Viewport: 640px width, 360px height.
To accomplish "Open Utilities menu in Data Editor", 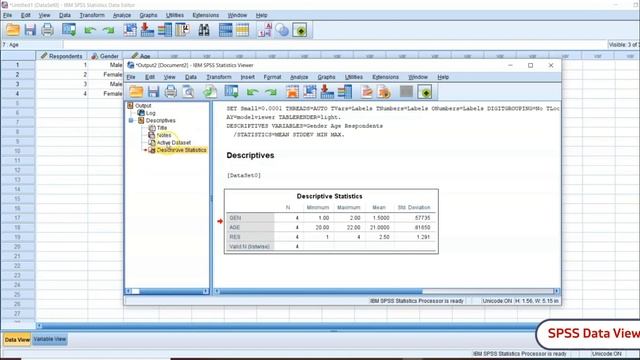I will (x=175, y=15).
